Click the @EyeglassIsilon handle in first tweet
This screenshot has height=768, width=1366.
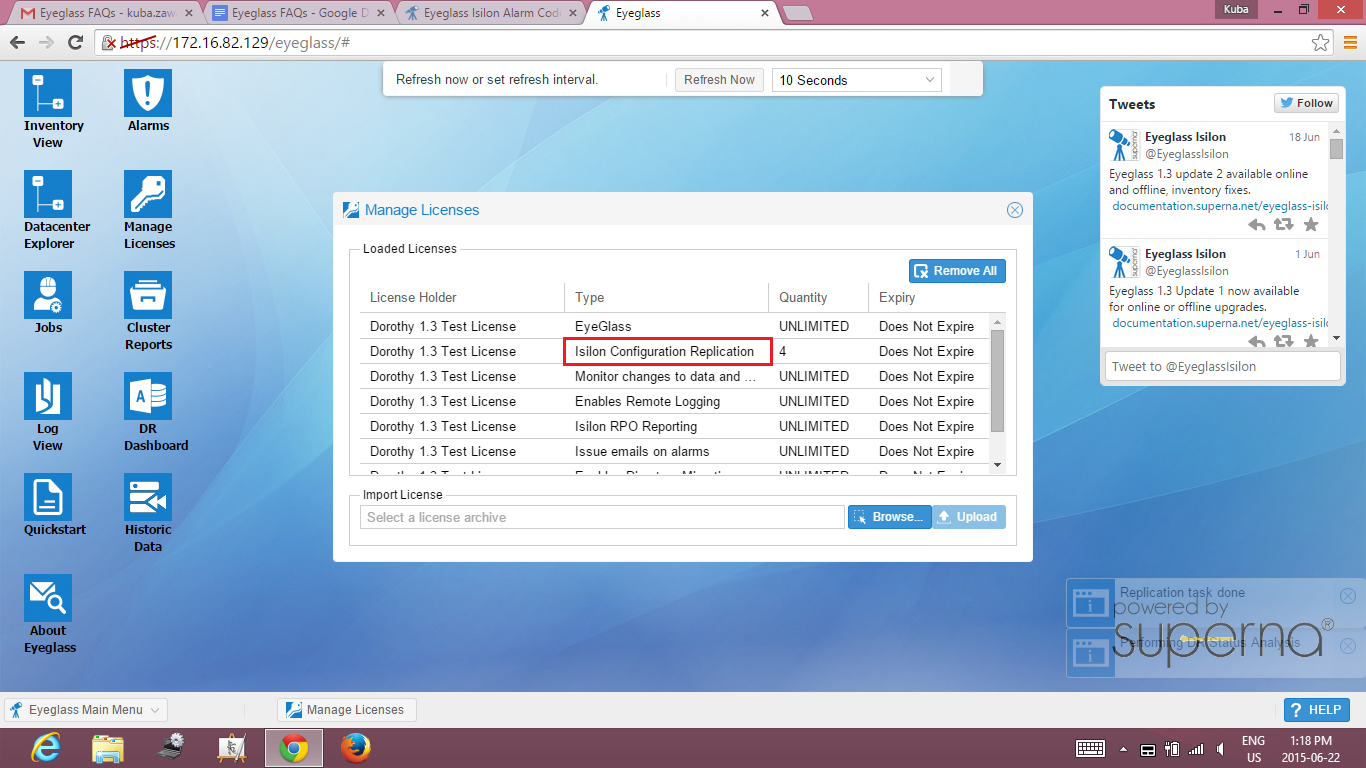[x=1187, y=154]
